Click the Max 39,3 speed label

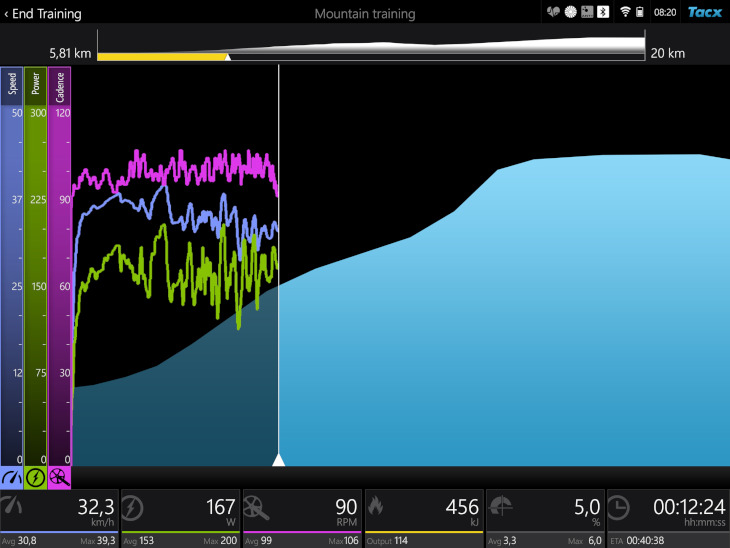click(98, 541)
